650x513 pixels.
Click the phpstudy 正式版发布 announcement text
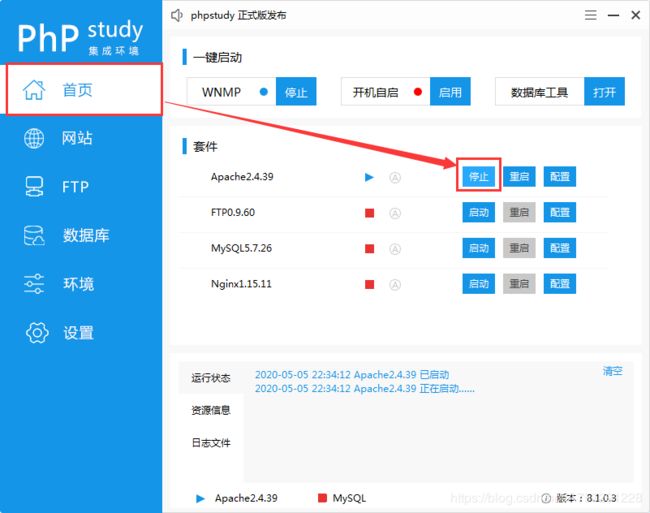point(238,15)
